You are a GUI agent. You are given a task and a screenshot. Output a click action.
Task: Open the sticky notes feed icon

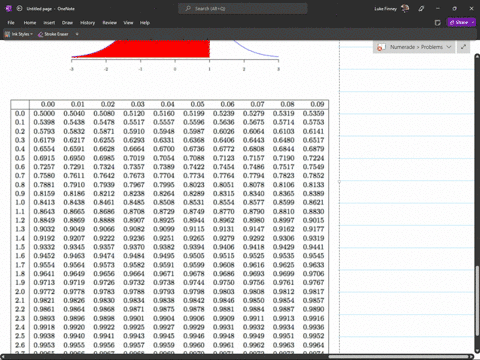(x=438, y=23)
